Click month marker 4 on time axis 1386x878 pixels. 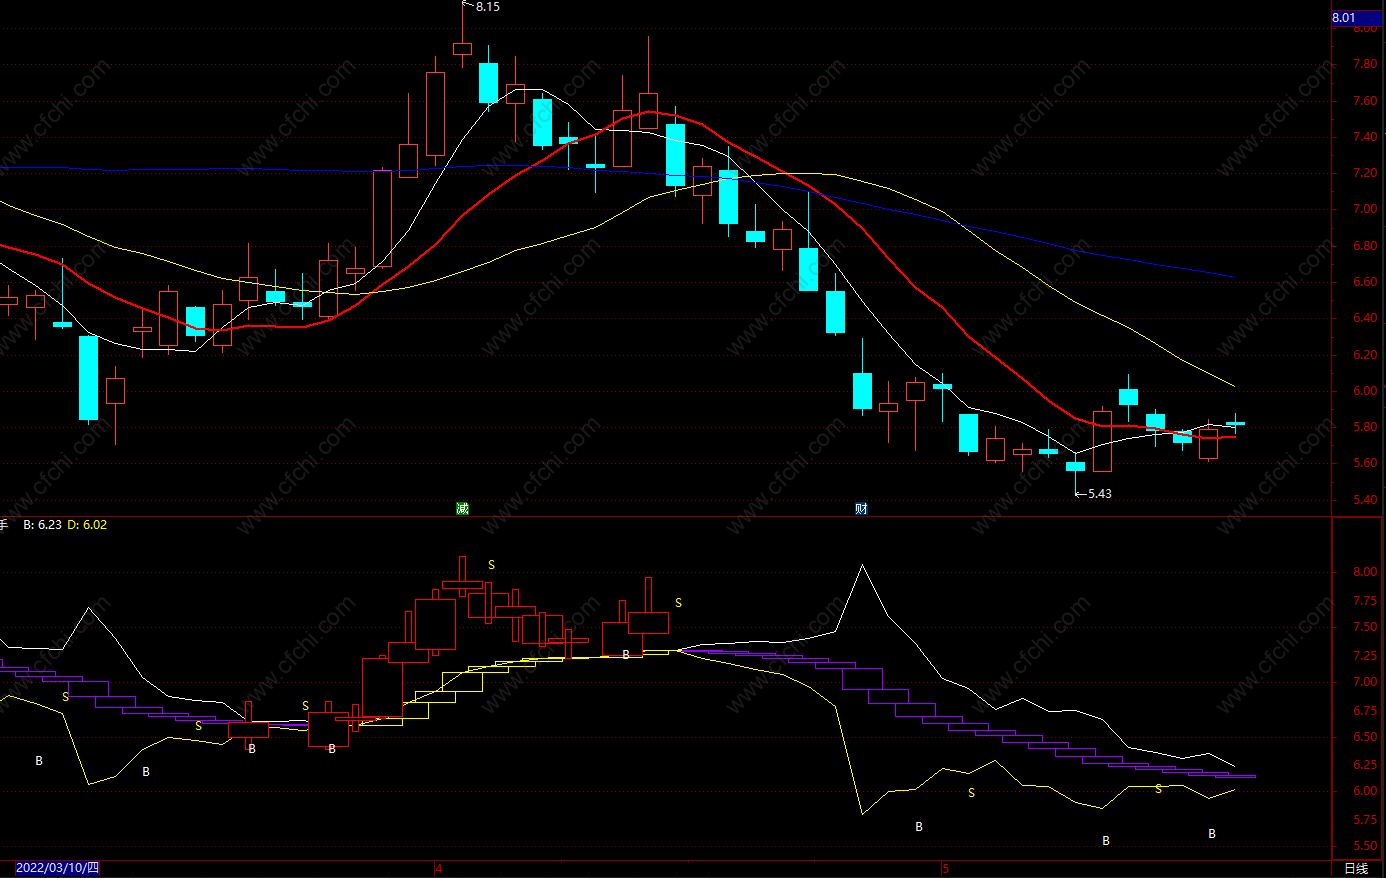tap(438, 868)
